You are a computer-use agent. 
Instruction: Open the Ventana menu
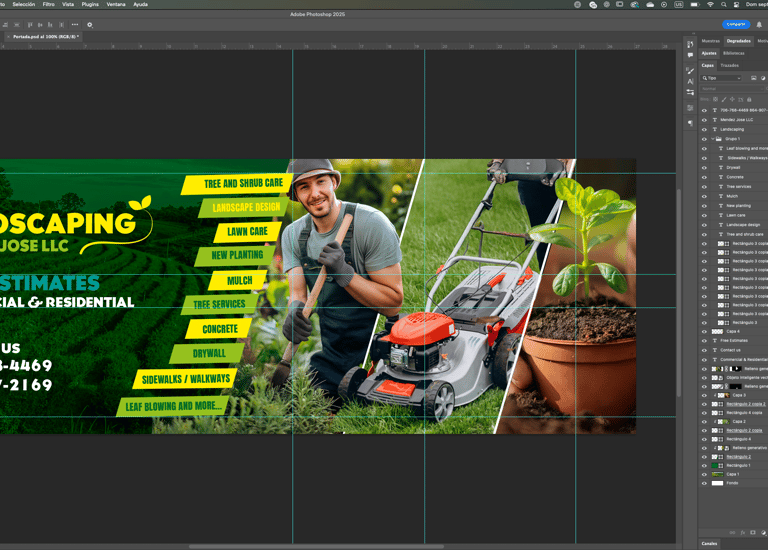[116, 4]
